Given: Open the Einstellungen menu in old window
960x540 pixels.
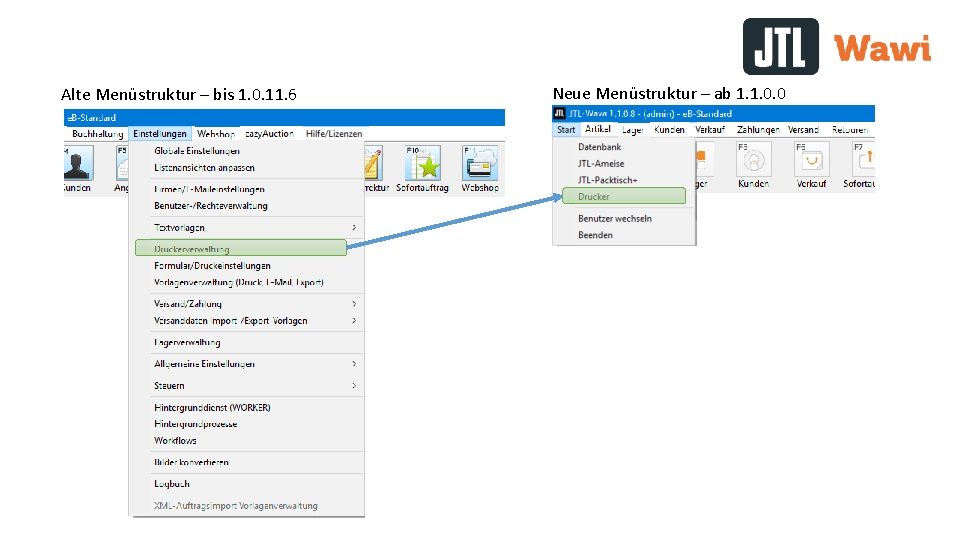Looking at the screenshot, I should (160, 133).
